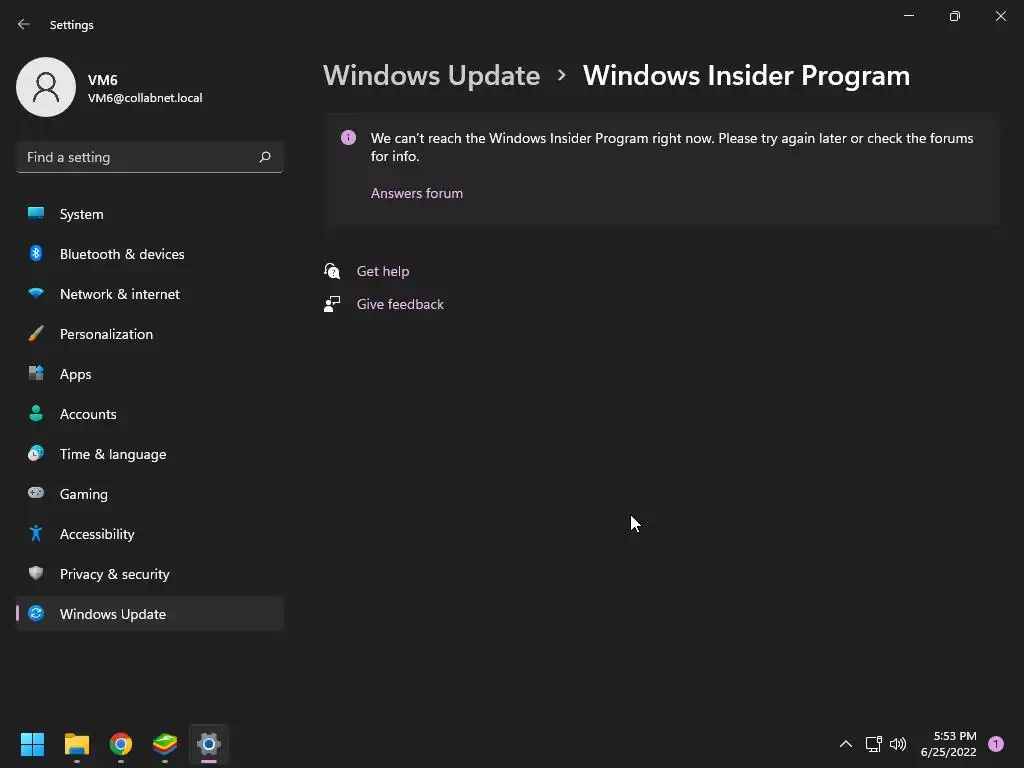Screen dimensions: 1024x768
Task: Open the network status tray icon
Action: tap(874, 744)
